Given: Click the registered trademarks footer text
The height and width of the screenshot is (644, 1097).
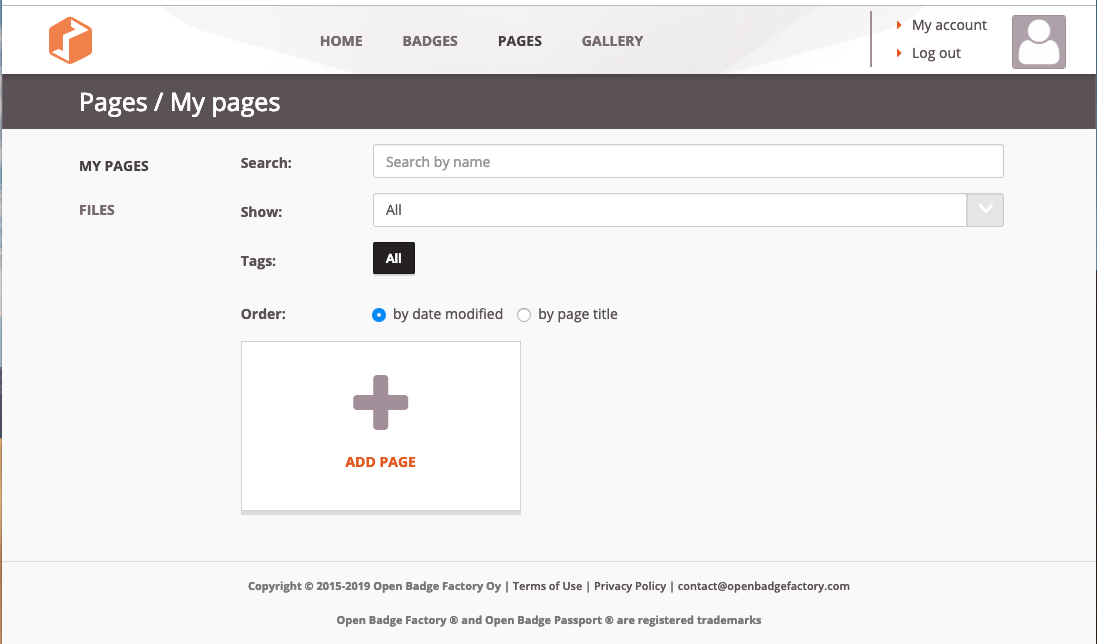Looking at the screenshot, I should click(x=548, y=620).
